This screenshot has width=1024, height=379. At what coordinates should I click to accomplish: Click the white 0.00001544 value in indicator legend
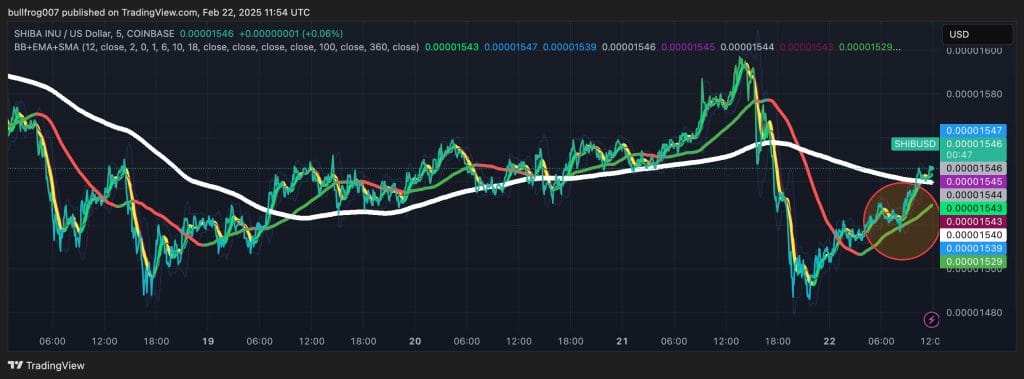747,47
